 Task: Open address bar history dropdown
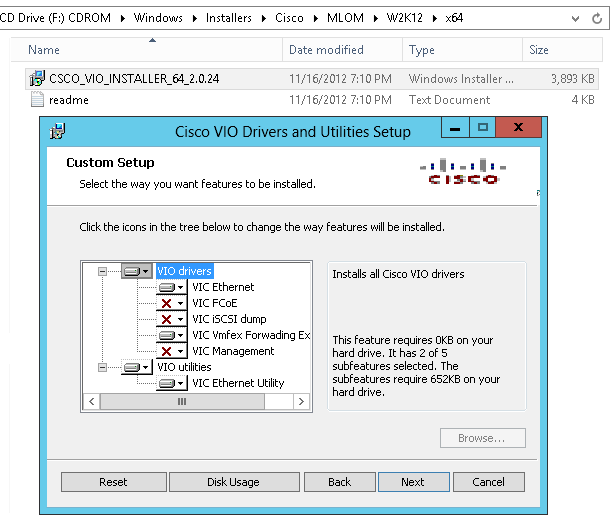[575, 18]
